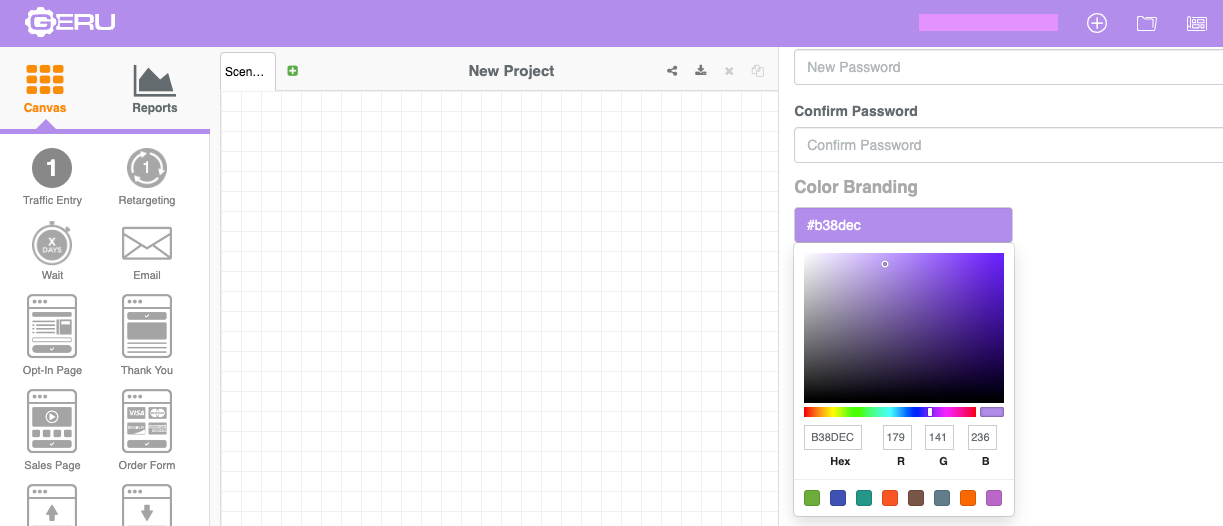The width and height of the screenshot is (1223, 526).
Task: Click the pink username bar in header
Action: (988, 22)
